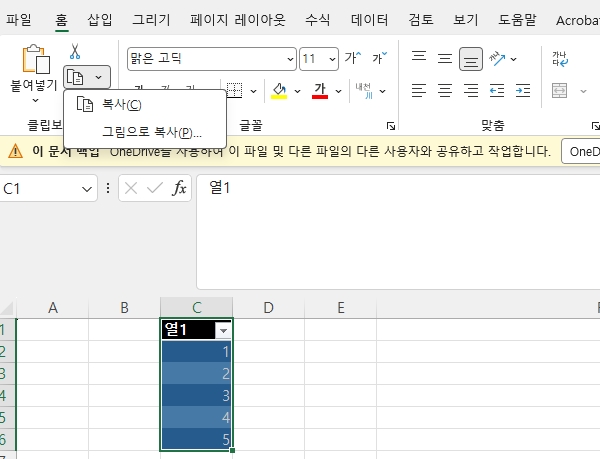Click the insert function fx icon
600x459 pixels.
pos(179,188)
